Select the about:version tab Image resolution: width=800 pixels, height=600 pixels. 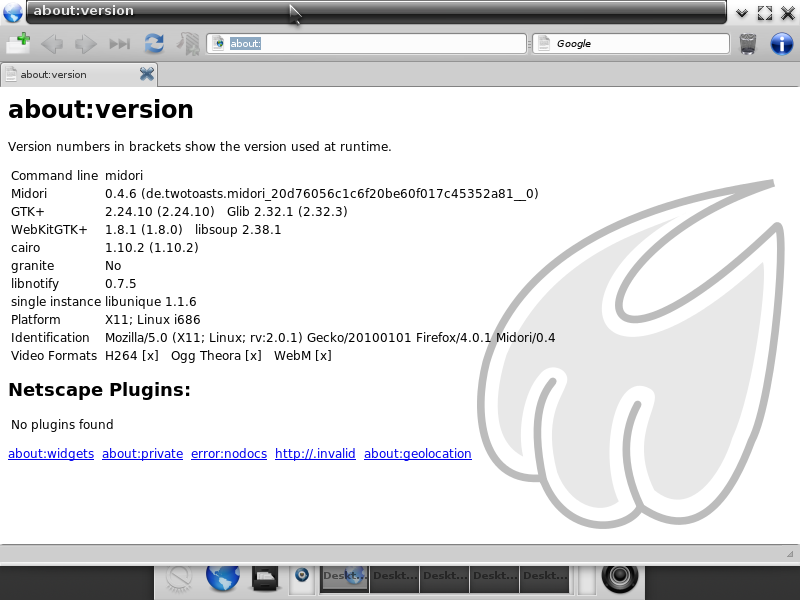[79, 74]
